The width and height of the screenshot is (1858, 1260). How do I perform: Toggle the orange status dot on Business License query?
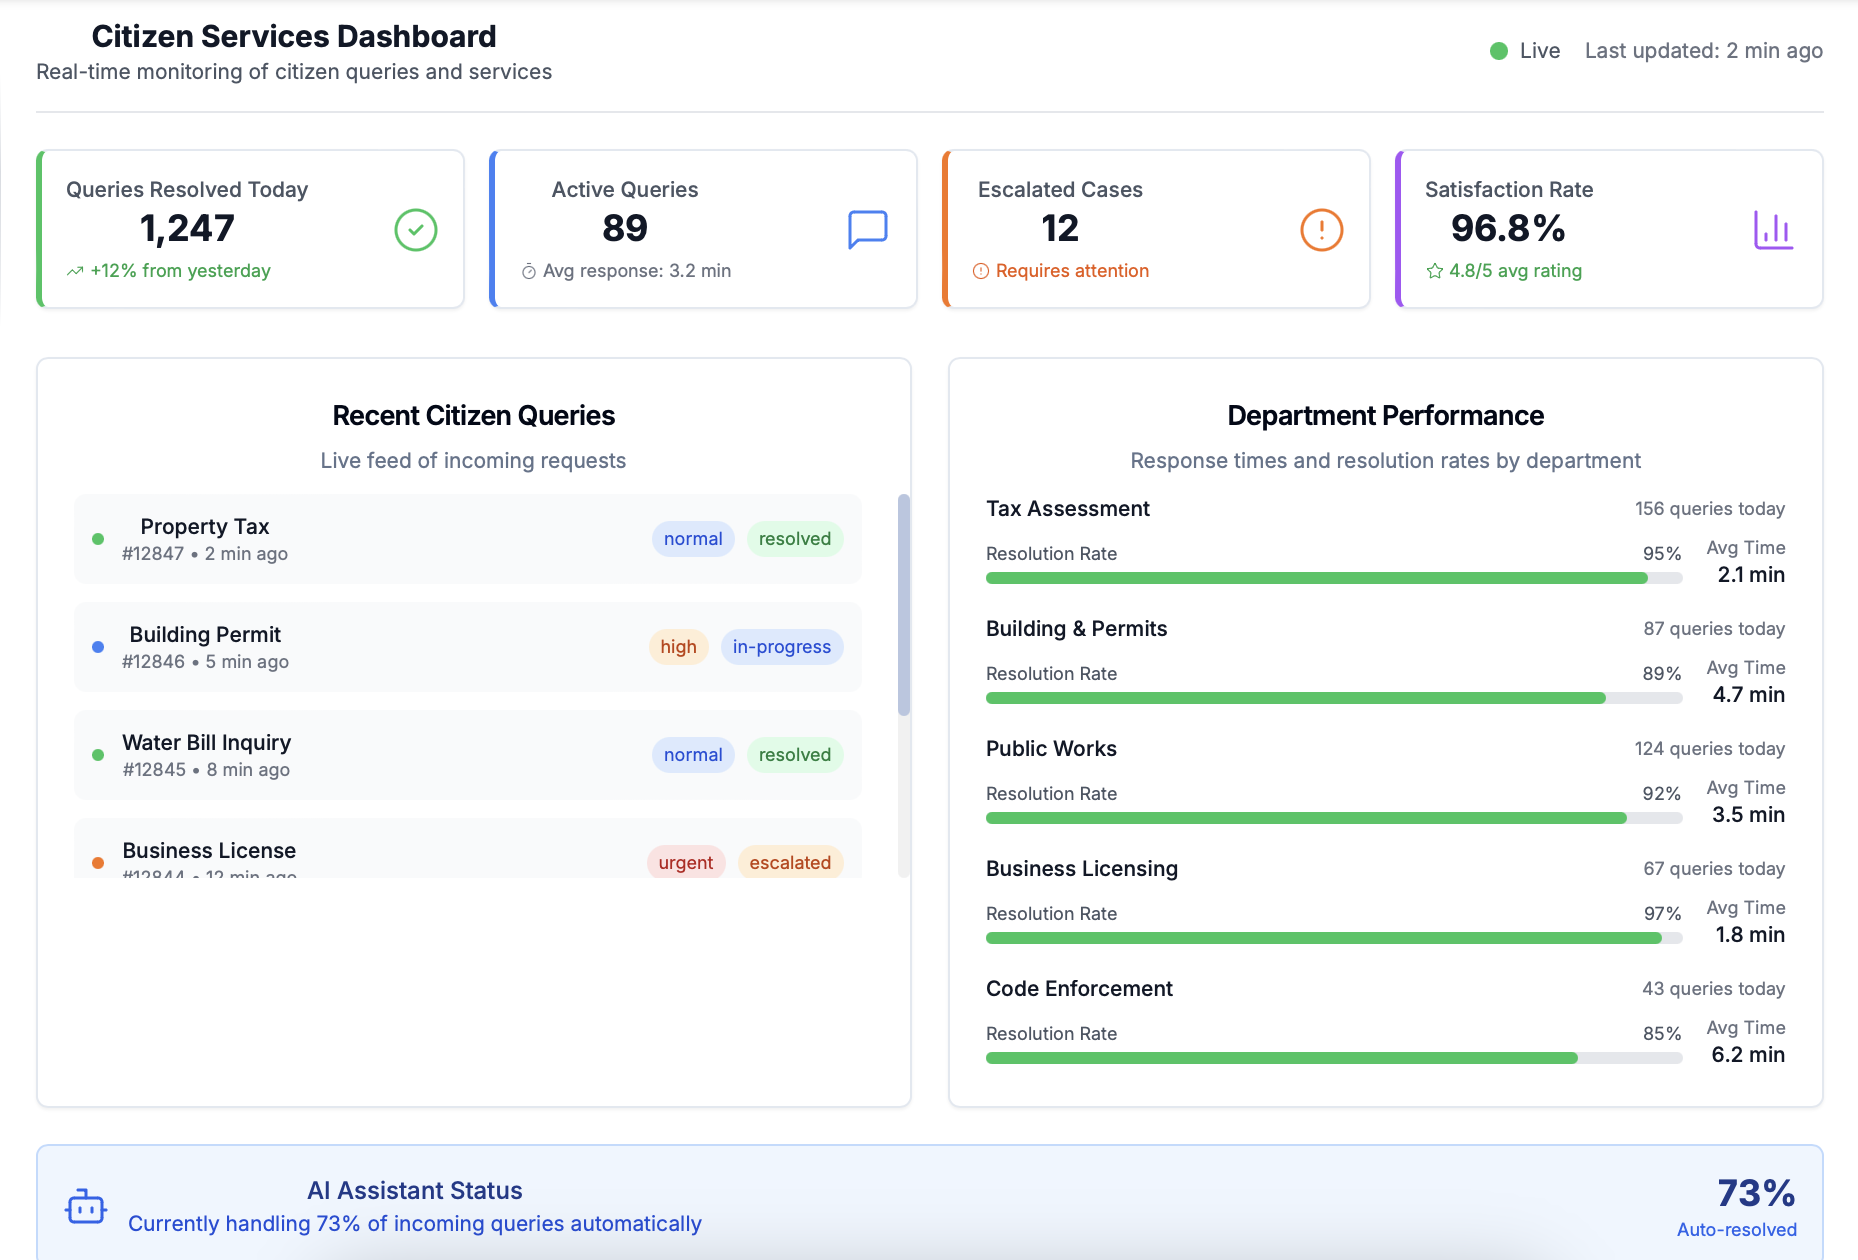coord(97,862)
